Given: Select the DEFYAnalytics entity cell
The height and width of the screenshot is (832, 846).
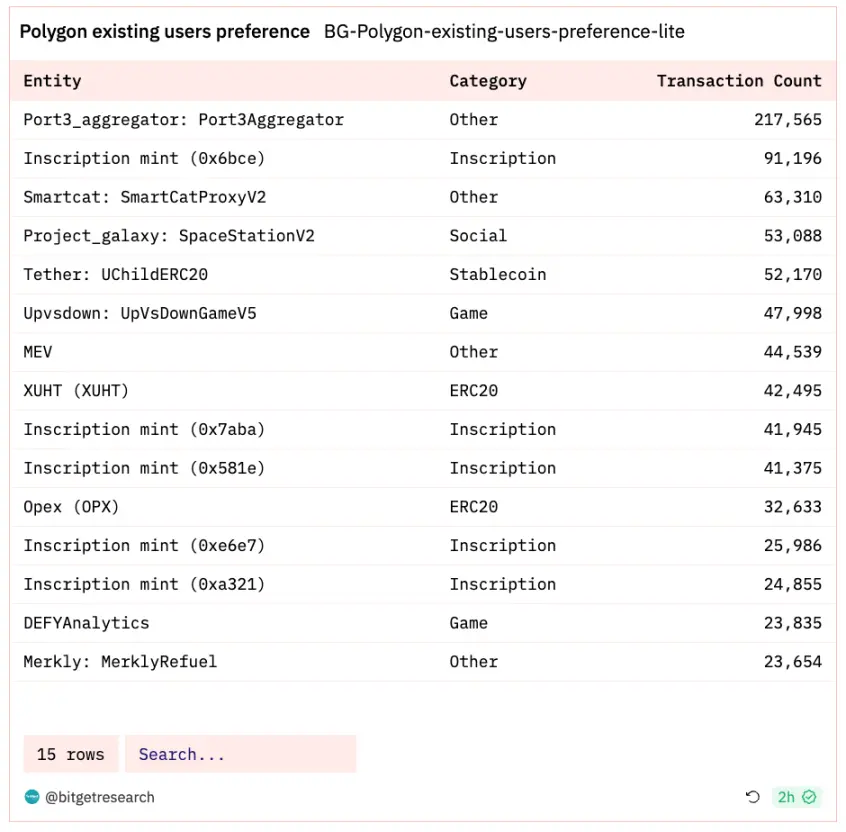Looking at the screenshot, I should click(87, 623).
